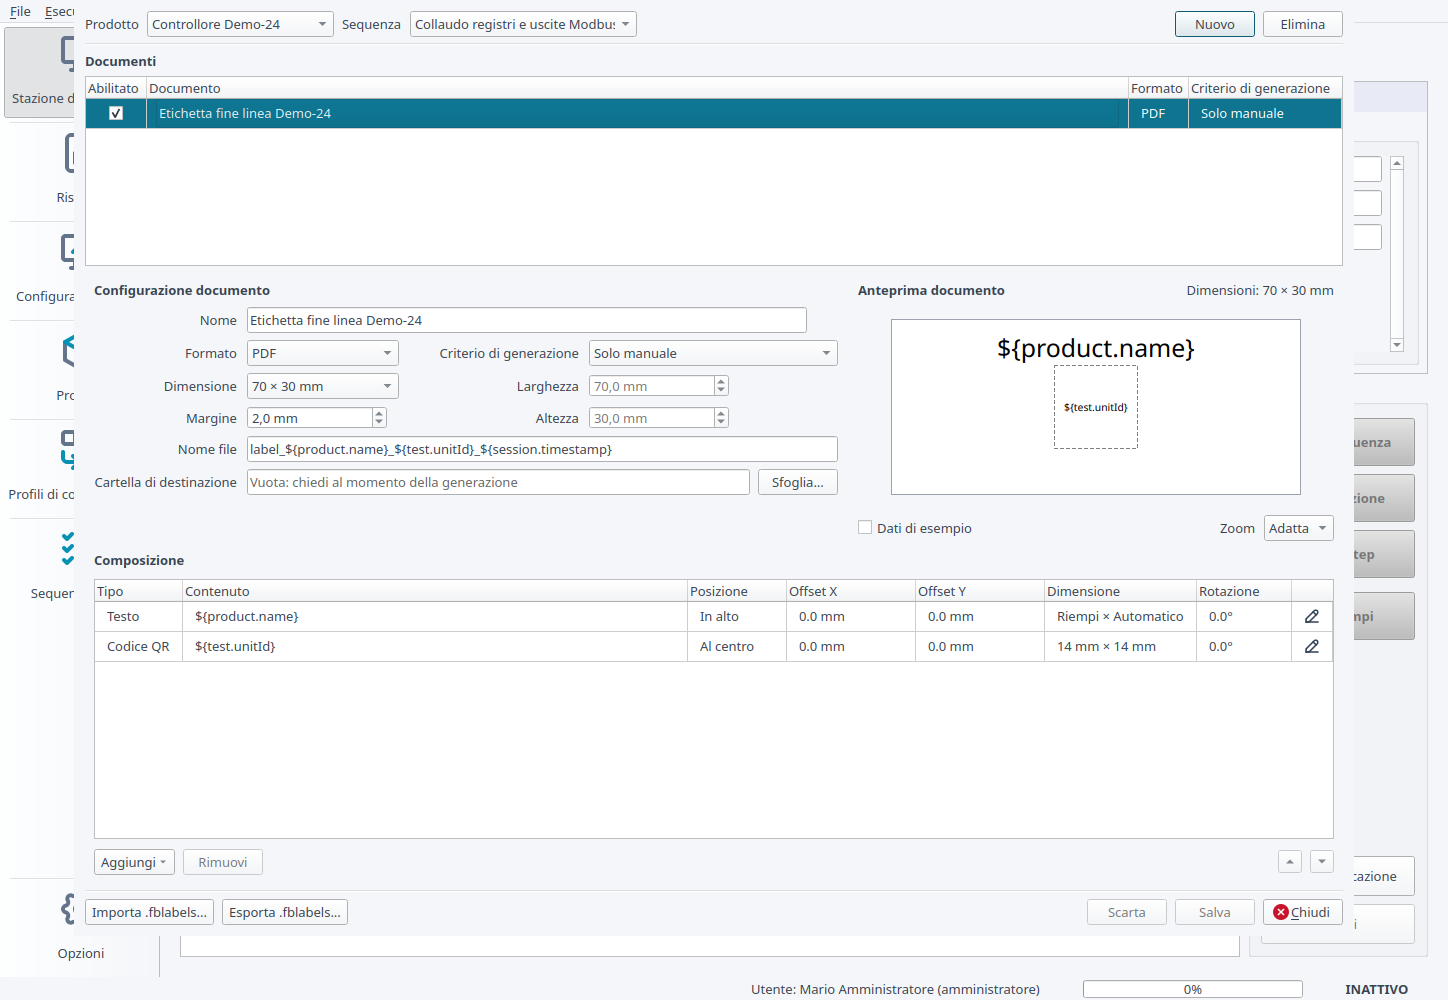
Task: Click Esporta .fblabels... button
Action: click(284, 912)
